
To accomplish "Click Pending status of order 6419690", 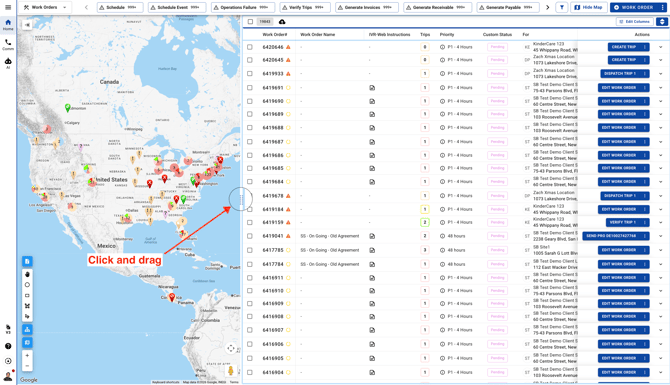I will 497,101.
